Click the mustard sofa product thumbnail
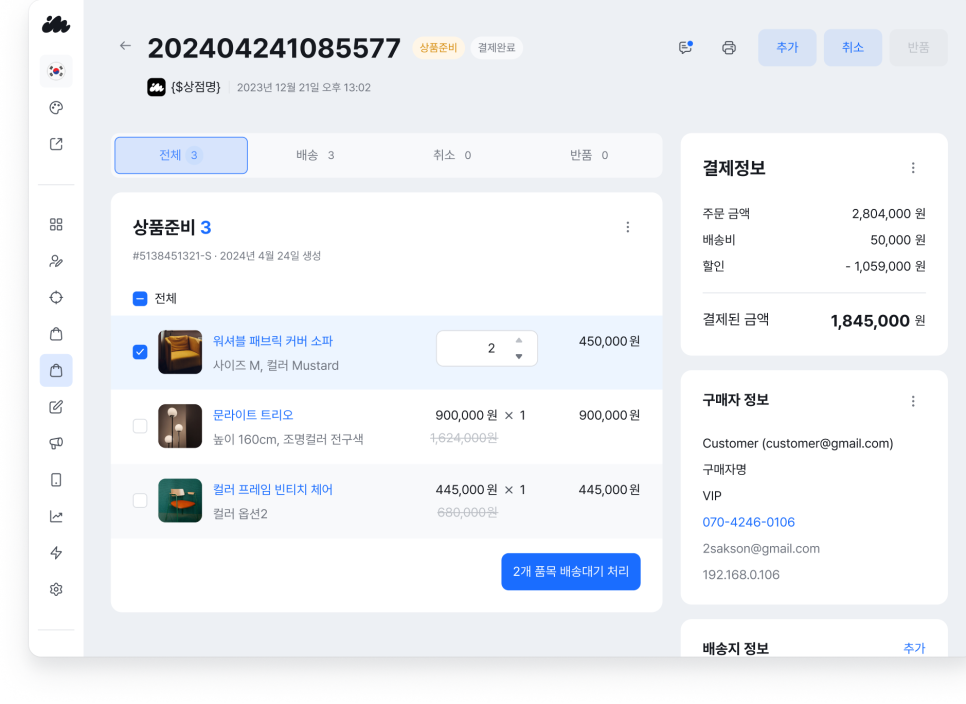The width and height of the screenshot is (966, 704). coord(180,352)
